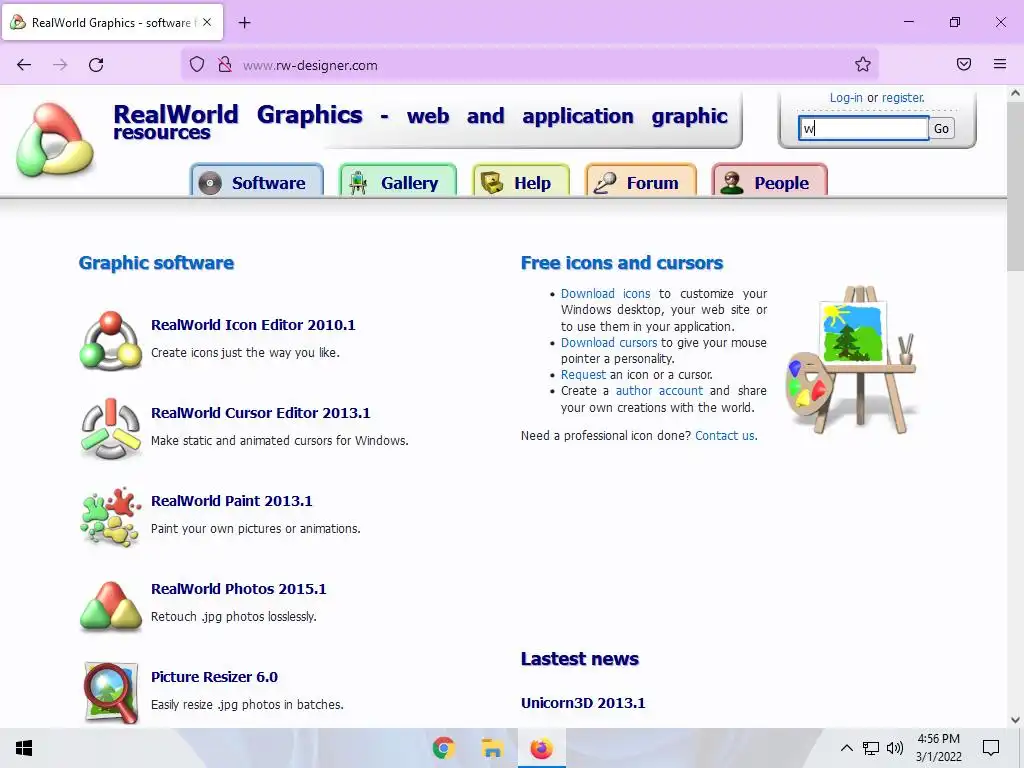This screenshot has width=1024, height=768.
Task: Open the People navigation tab
Action: [x=770, y=181]
